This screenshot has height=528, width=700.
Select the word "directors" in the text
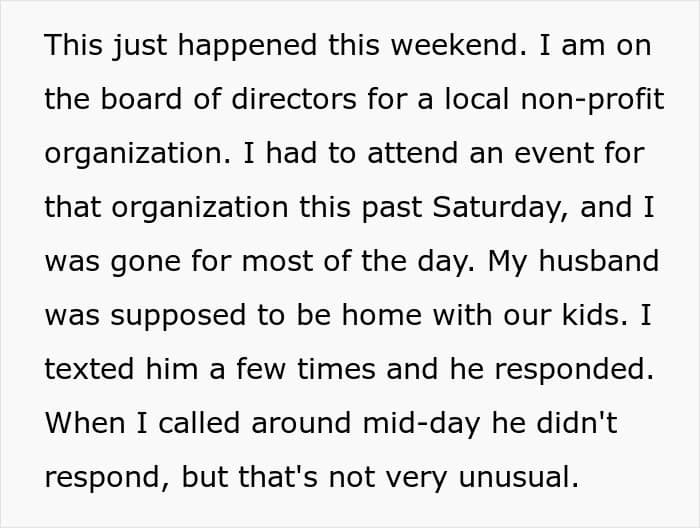coord(294,99)
